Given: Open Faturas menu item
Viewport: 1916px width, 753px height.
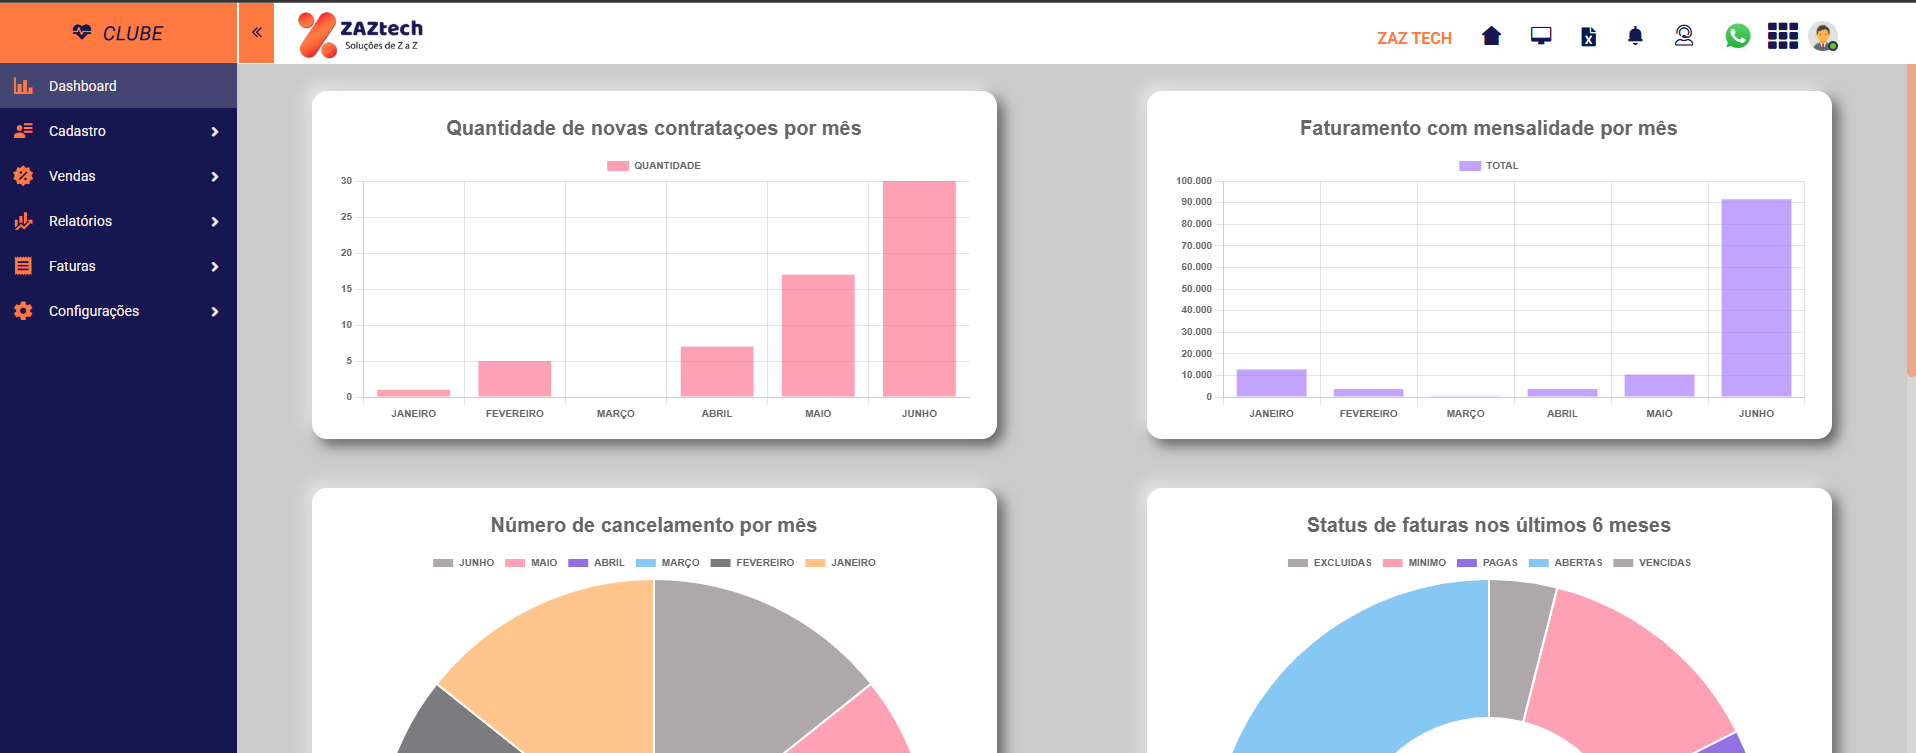Looking at the screenshot, I should coord(118,266).
